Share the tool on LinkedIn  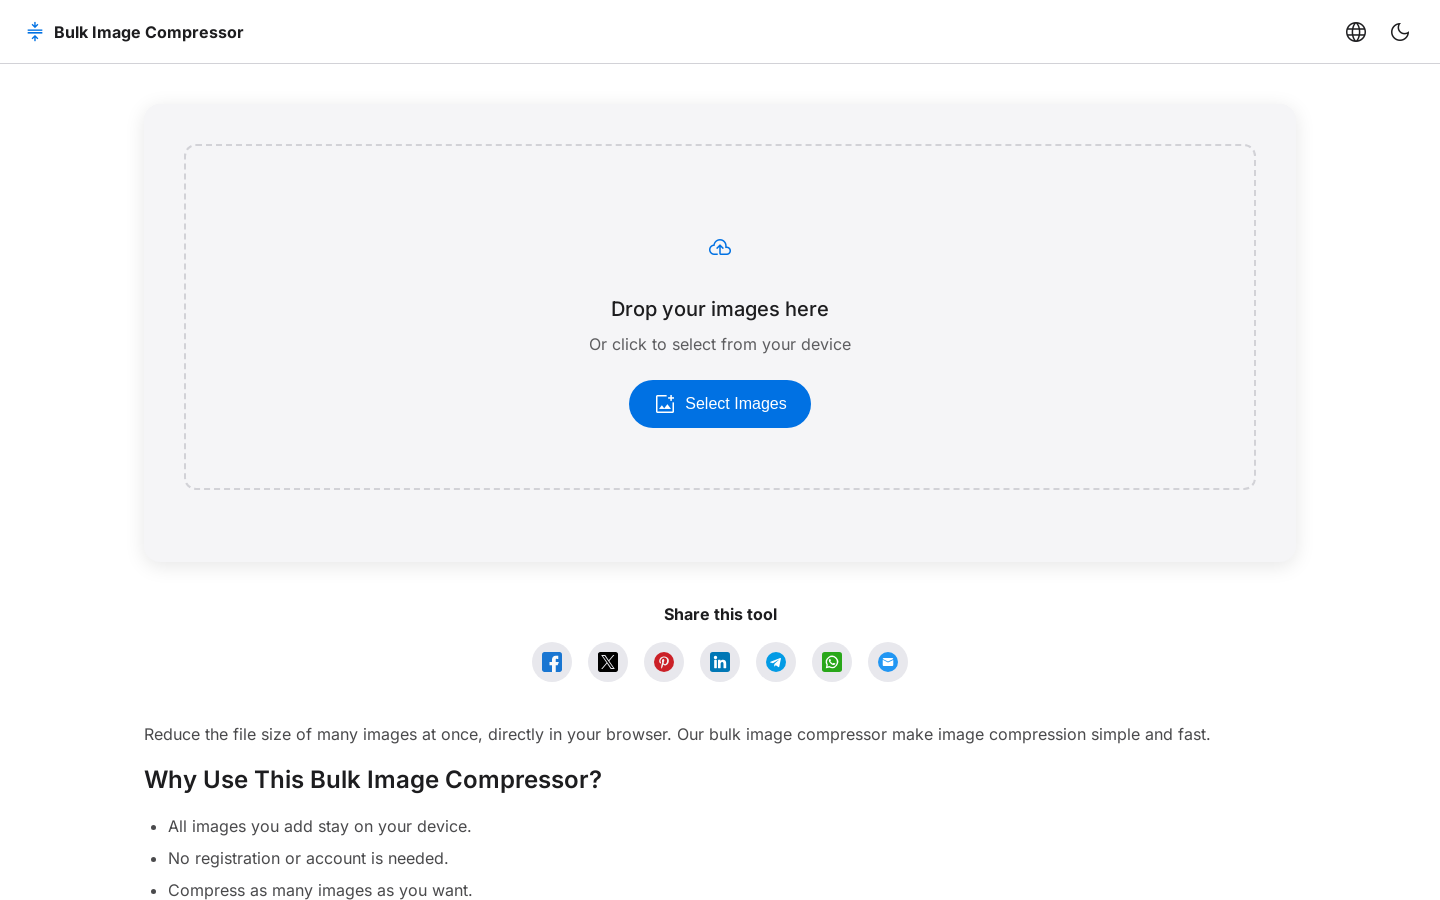coord(720,662)
